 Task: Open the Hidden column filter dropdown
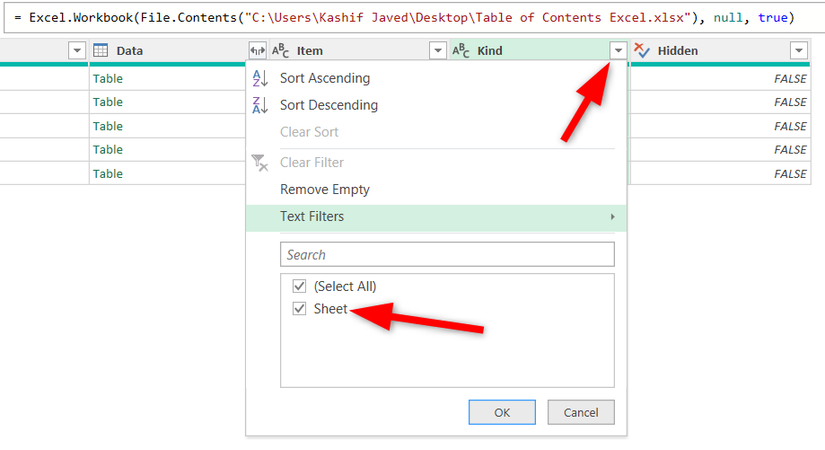pyautogui.click(x=799, y=51)
